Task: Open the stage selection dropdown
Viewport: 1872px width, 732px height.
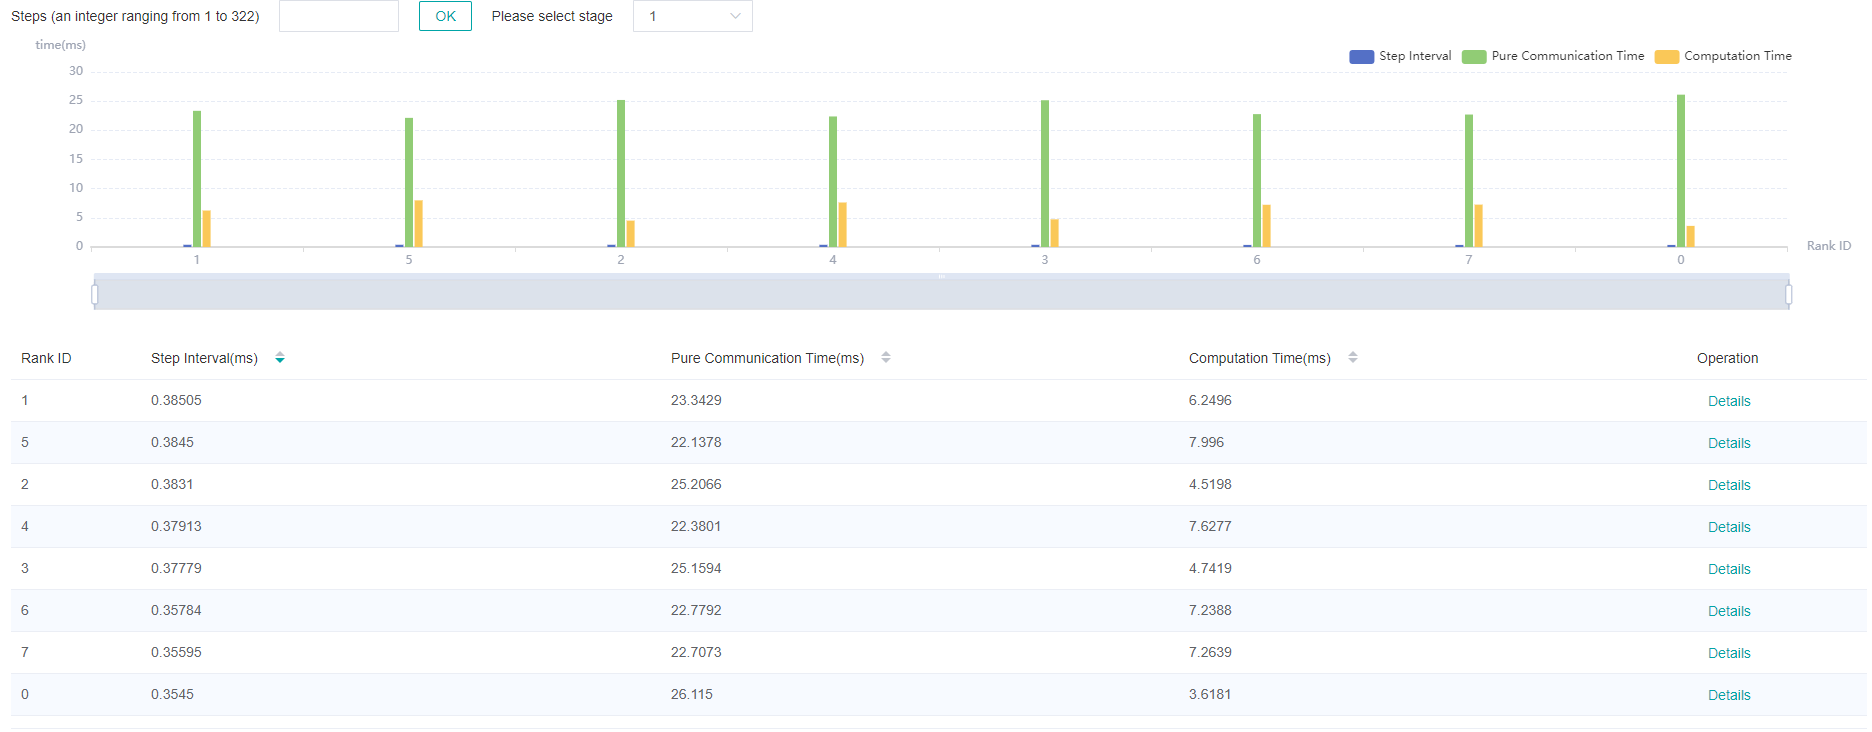Action: click(x=692, y=16)
